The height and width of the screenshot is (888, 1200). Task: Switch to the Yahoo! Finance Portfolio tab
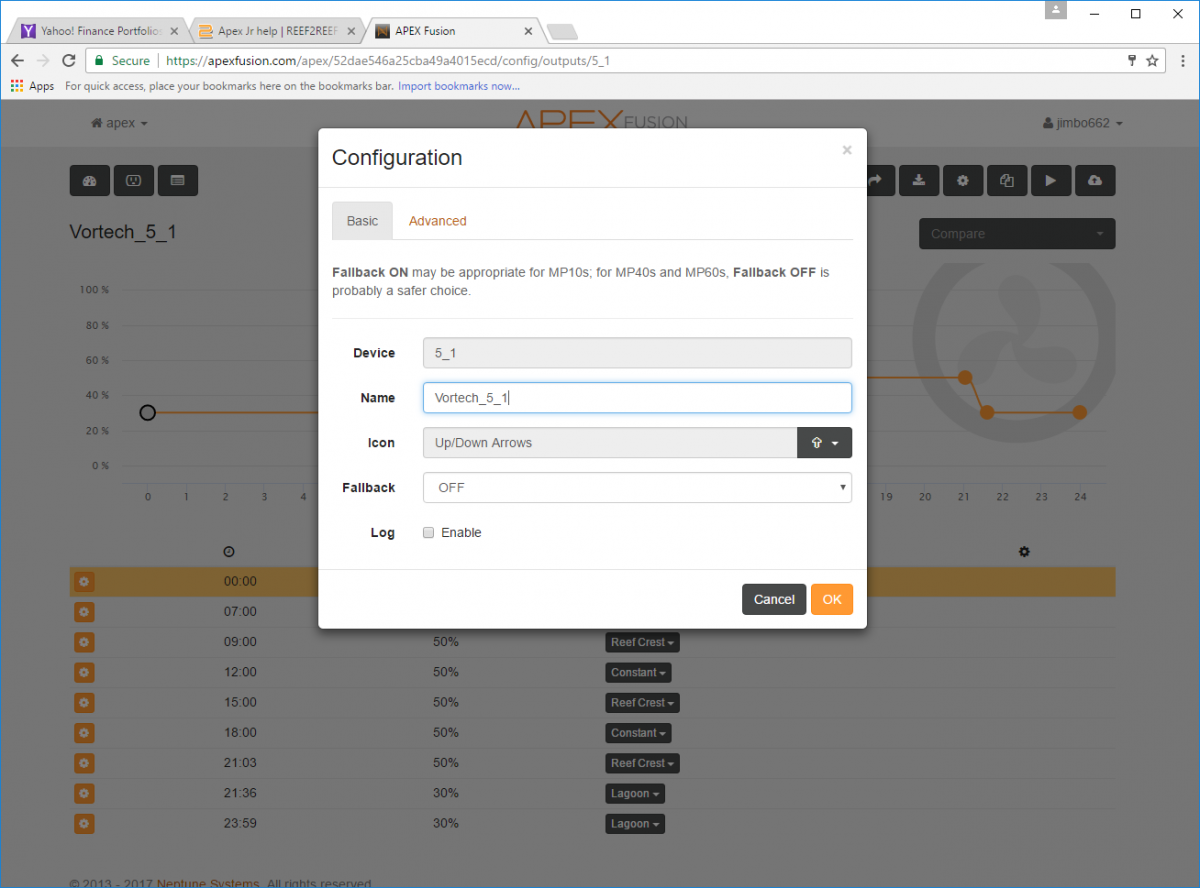coord(98,31)
